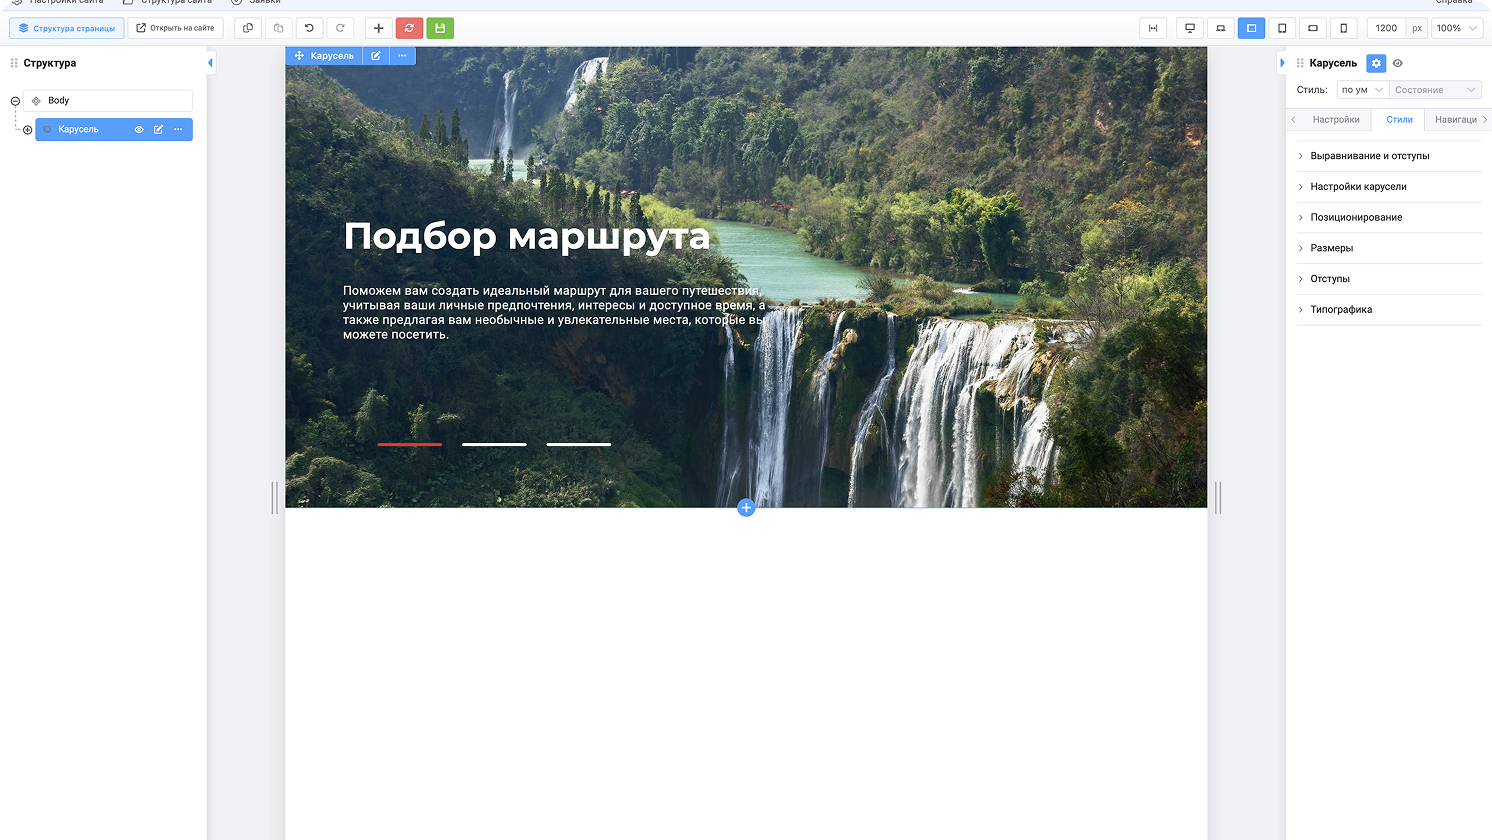1492x840 pixels.
Task: Go to the first slide via the red indicator
Action: [410, 444]
